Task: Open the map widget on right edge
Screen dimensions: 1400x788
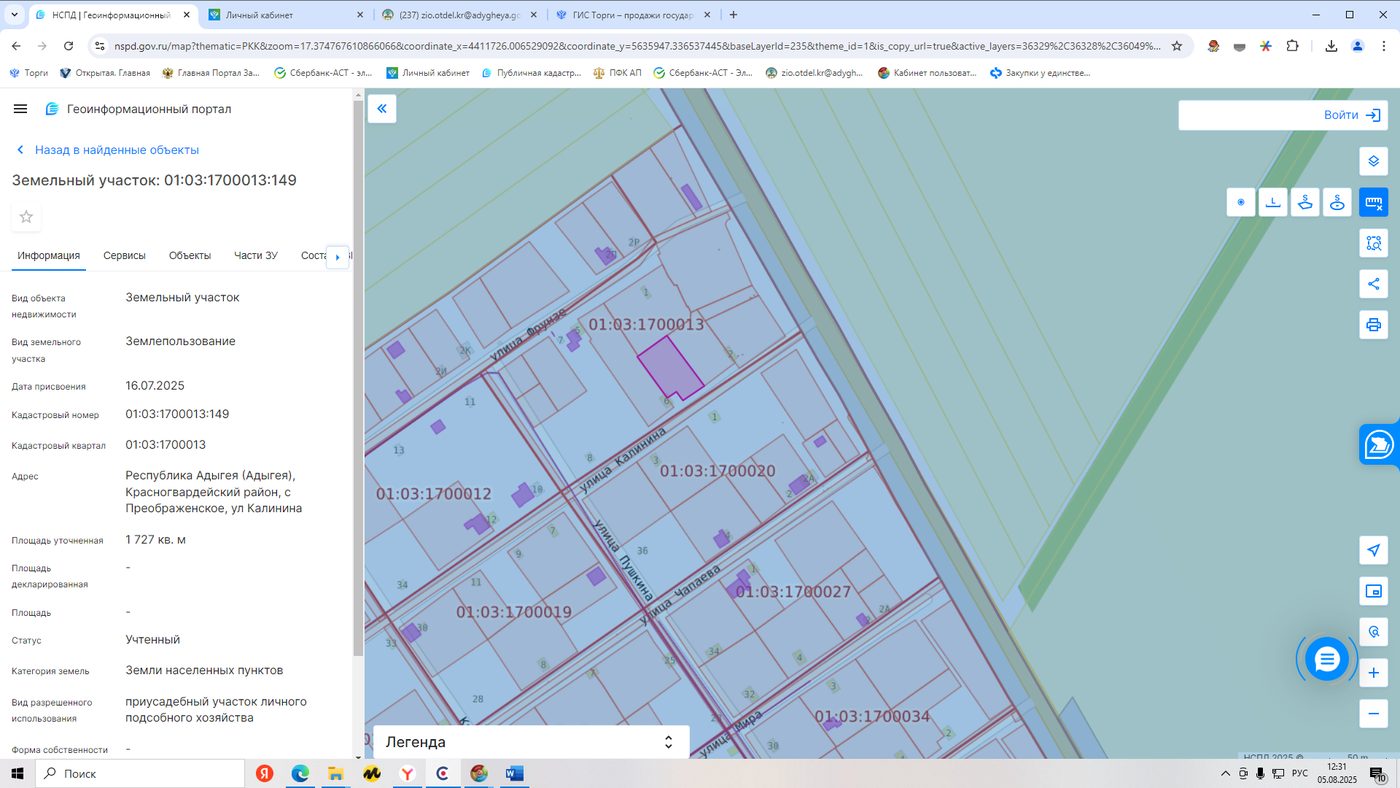Action: click(1380, 444)
